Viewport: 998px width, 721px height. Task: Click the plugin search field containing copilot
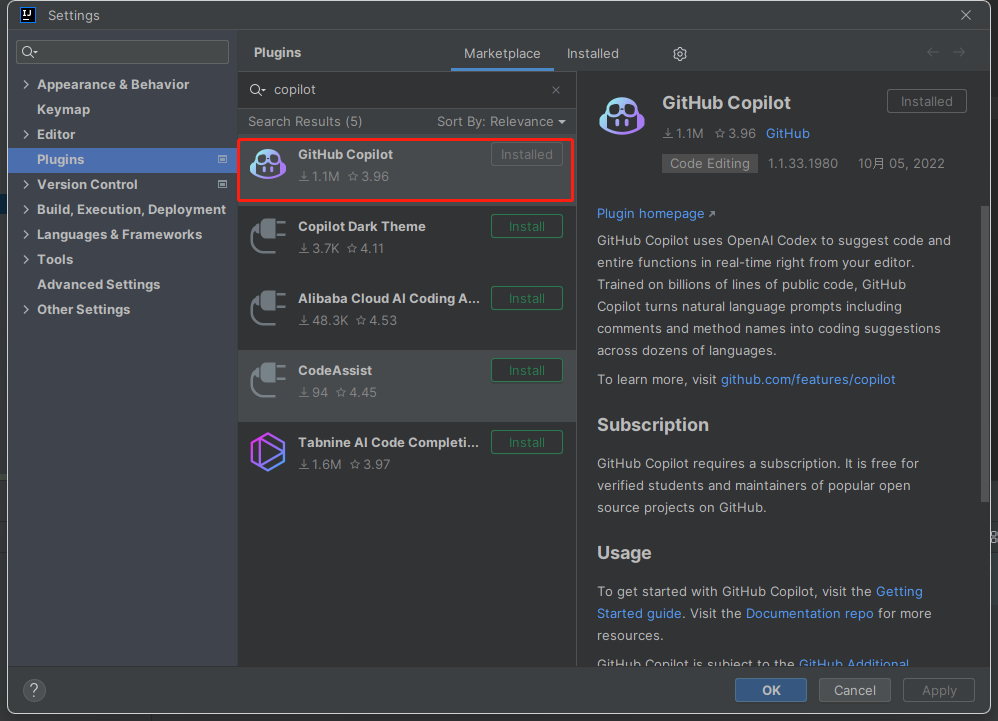point(407,90)
